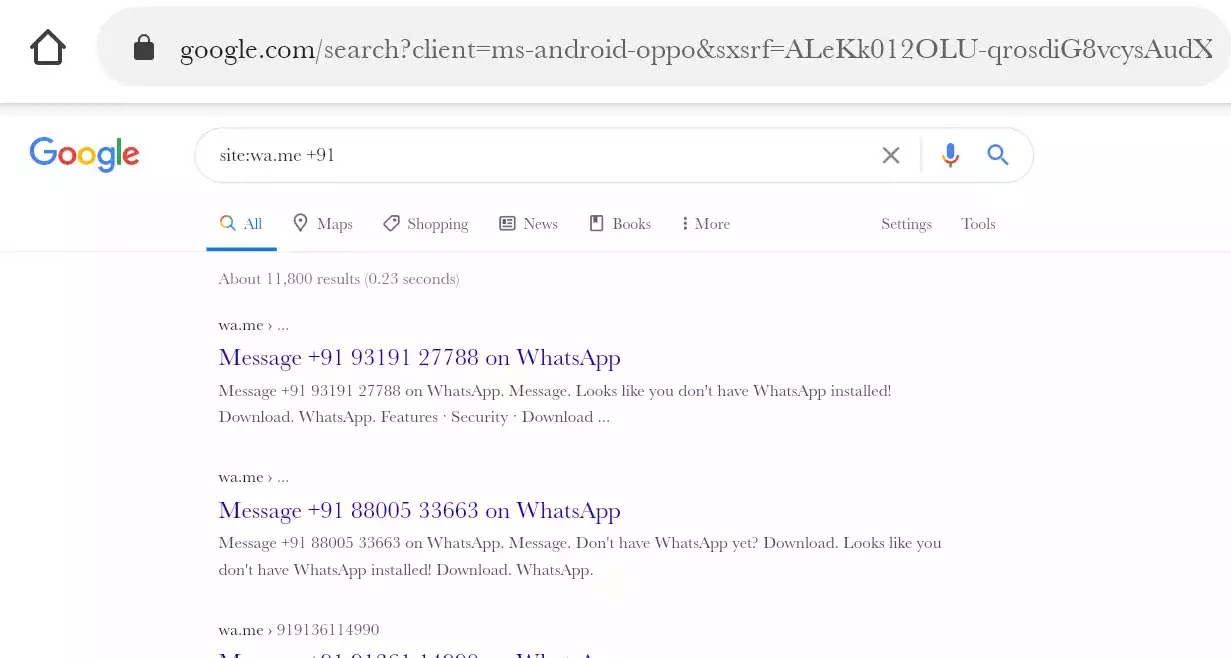Clear the search query with the X icon

coord(890,155)
